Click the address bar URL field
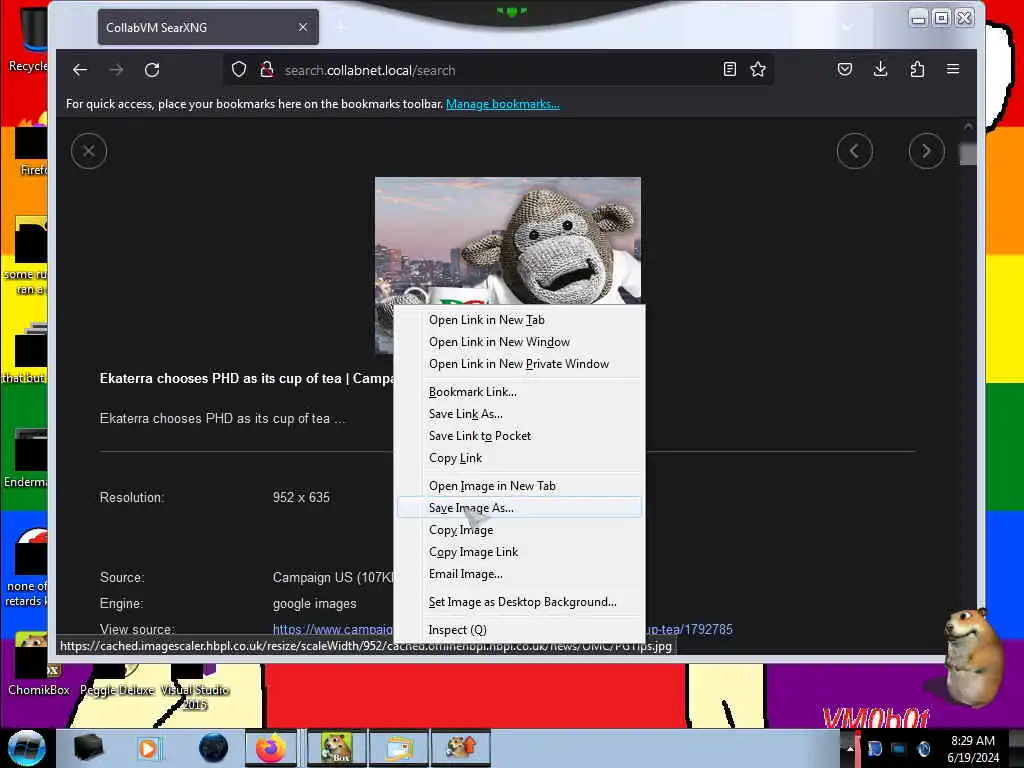 pyautogui.click(x=496, y=70)
